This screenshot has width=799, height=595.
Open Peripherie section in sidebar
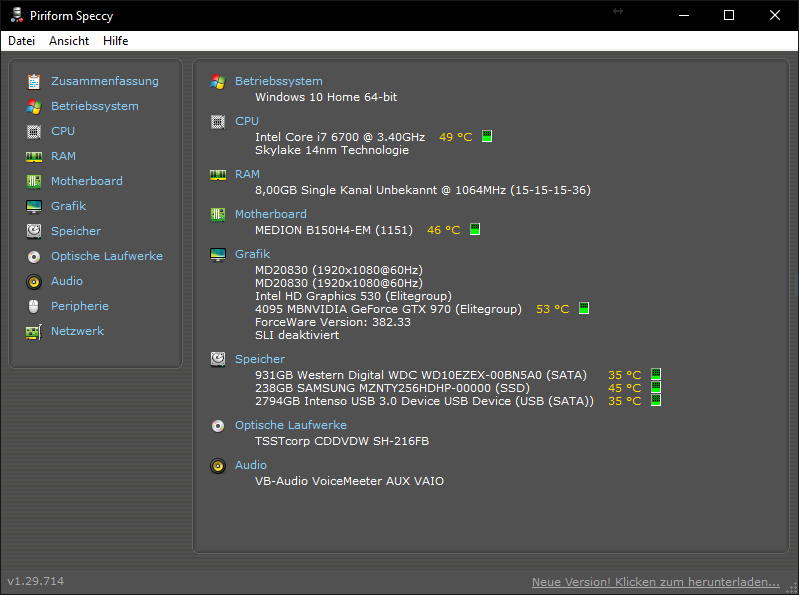80,306
